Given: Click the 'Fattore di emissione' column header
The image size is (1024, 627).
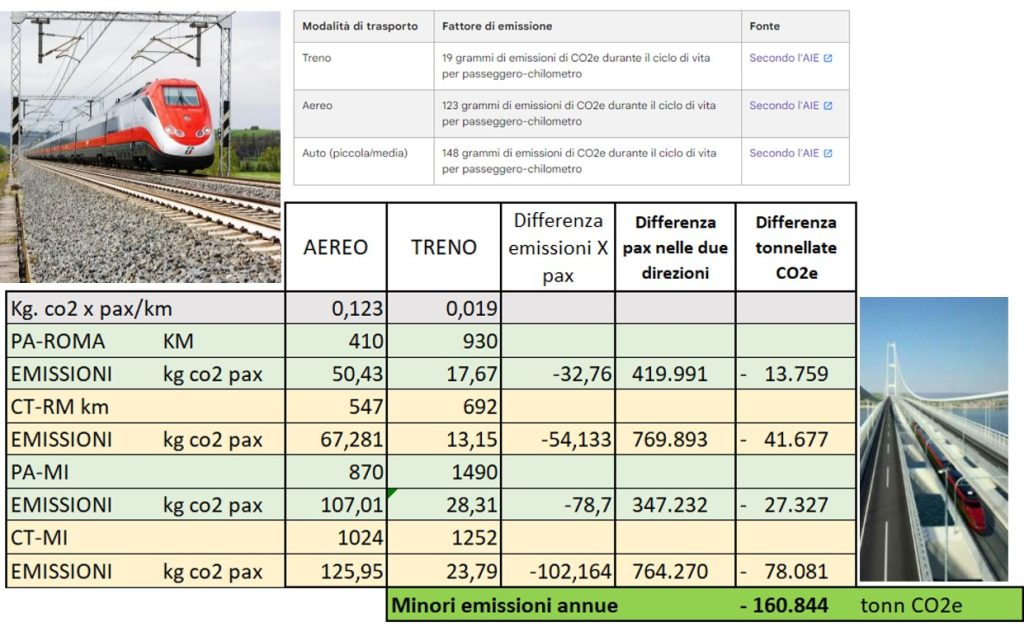Looking at the screenshot, I should tap(496, 26).
